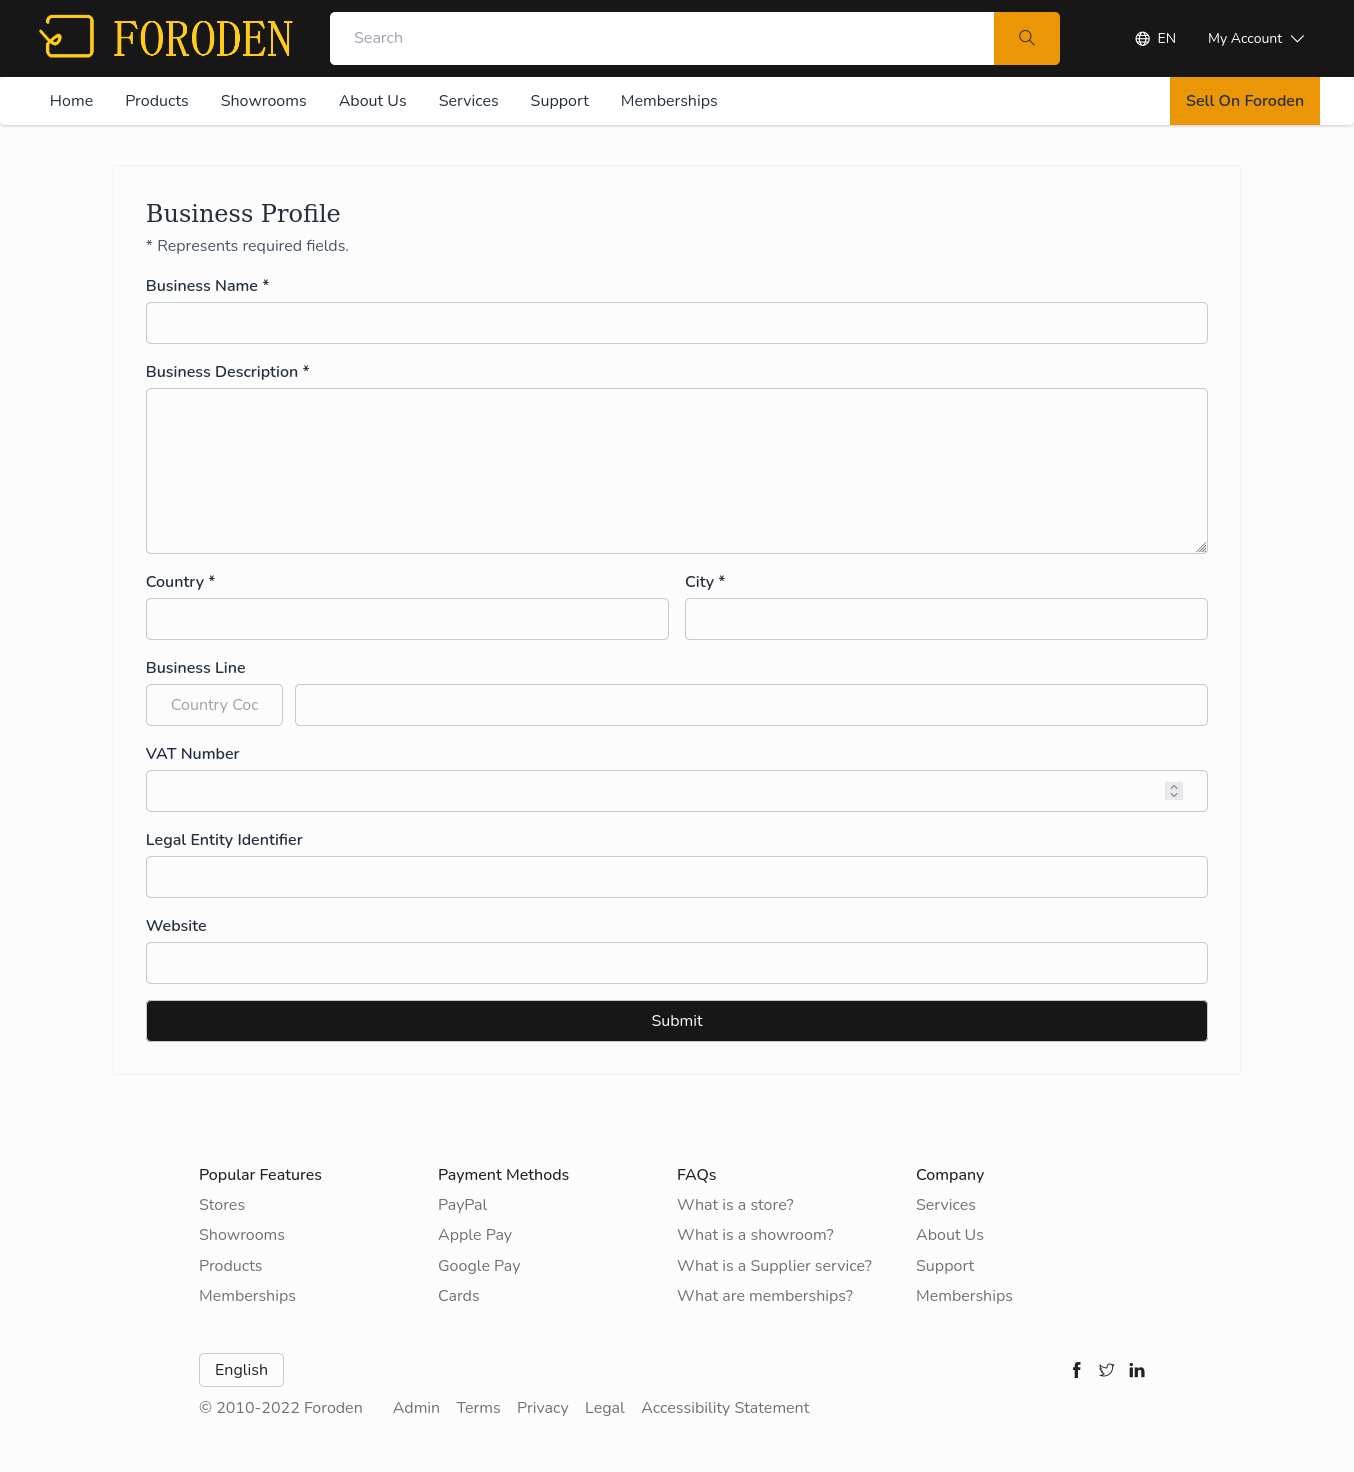Click the description textarea resize handle

[x=1201, y=547]
